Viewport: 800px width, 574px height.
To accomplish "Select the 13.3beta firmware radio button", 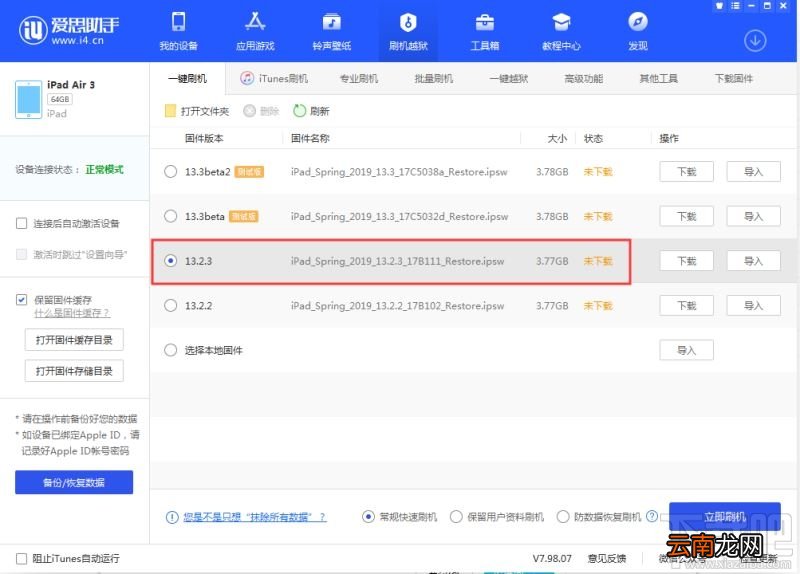I will [170, 216].
